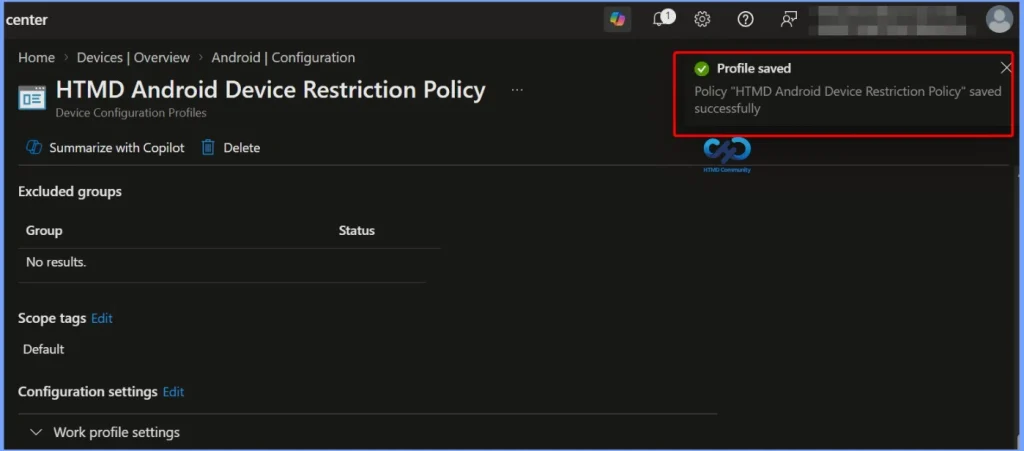This screenshot has height=451, width=1024.
Task: Select the No results. row text
Action: pos(56,262)
